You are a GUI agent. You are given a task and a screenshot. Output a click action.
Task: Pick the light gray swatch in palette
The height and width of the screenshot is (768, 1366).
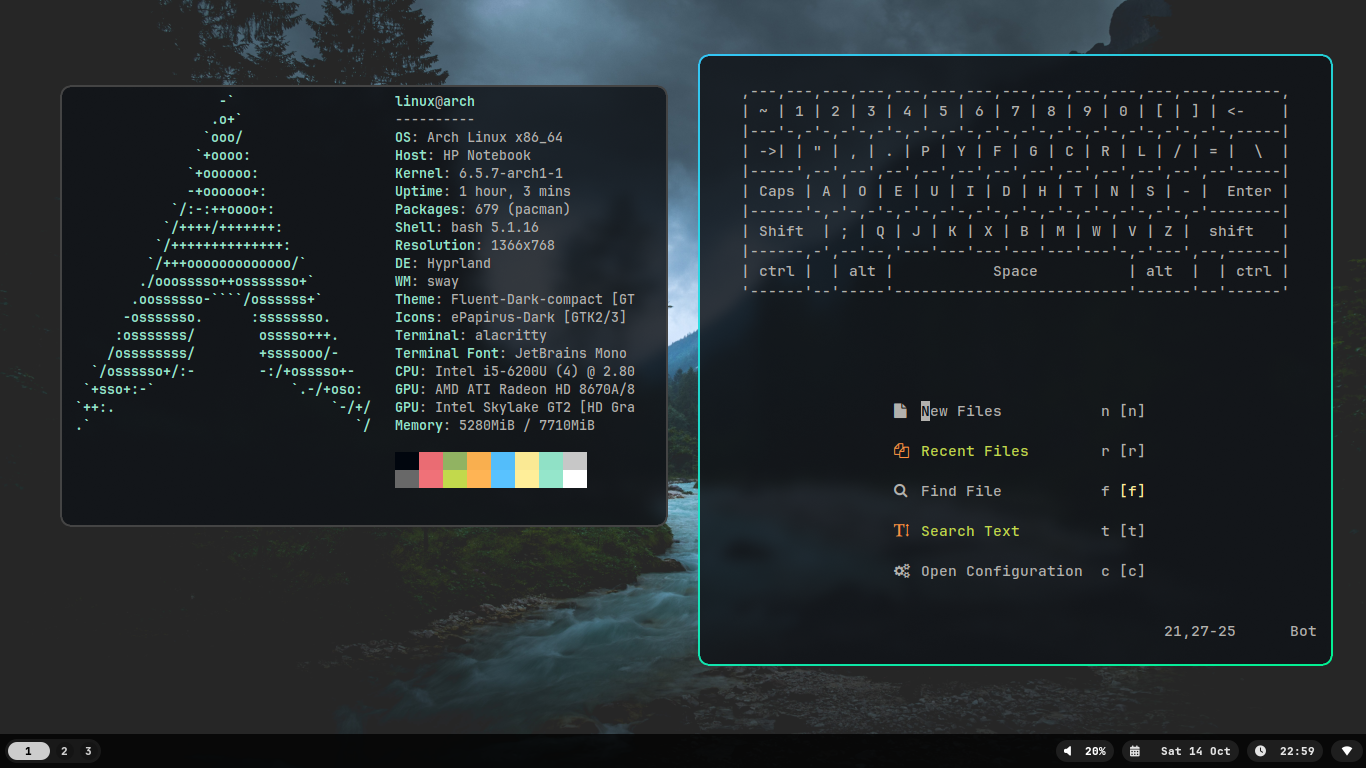click(575, 461)
